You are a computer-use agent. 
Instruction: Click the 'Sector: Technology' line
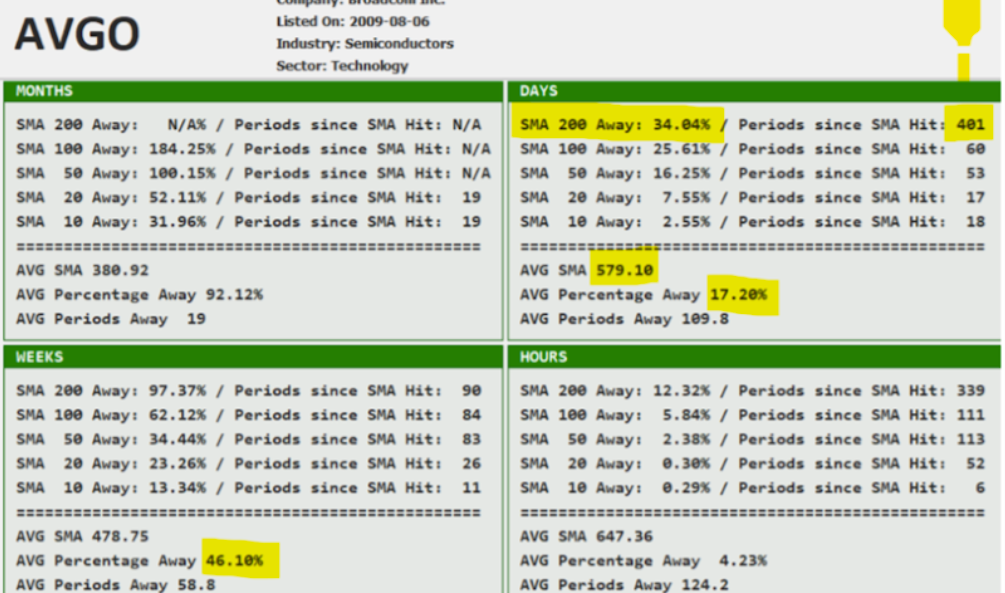tap(342, 65)
